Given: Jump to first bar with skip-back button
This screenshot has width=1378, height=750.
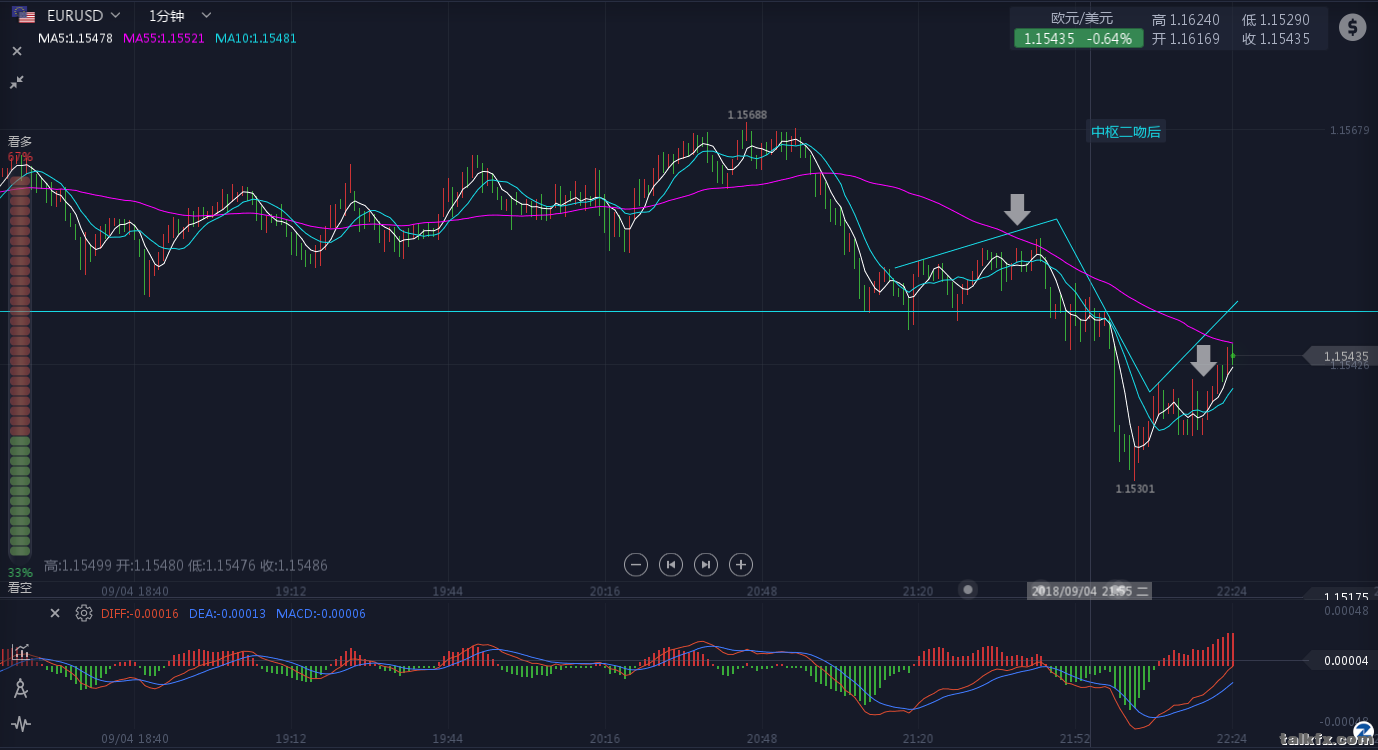Looking at the screenshot, I should (671, 565).
